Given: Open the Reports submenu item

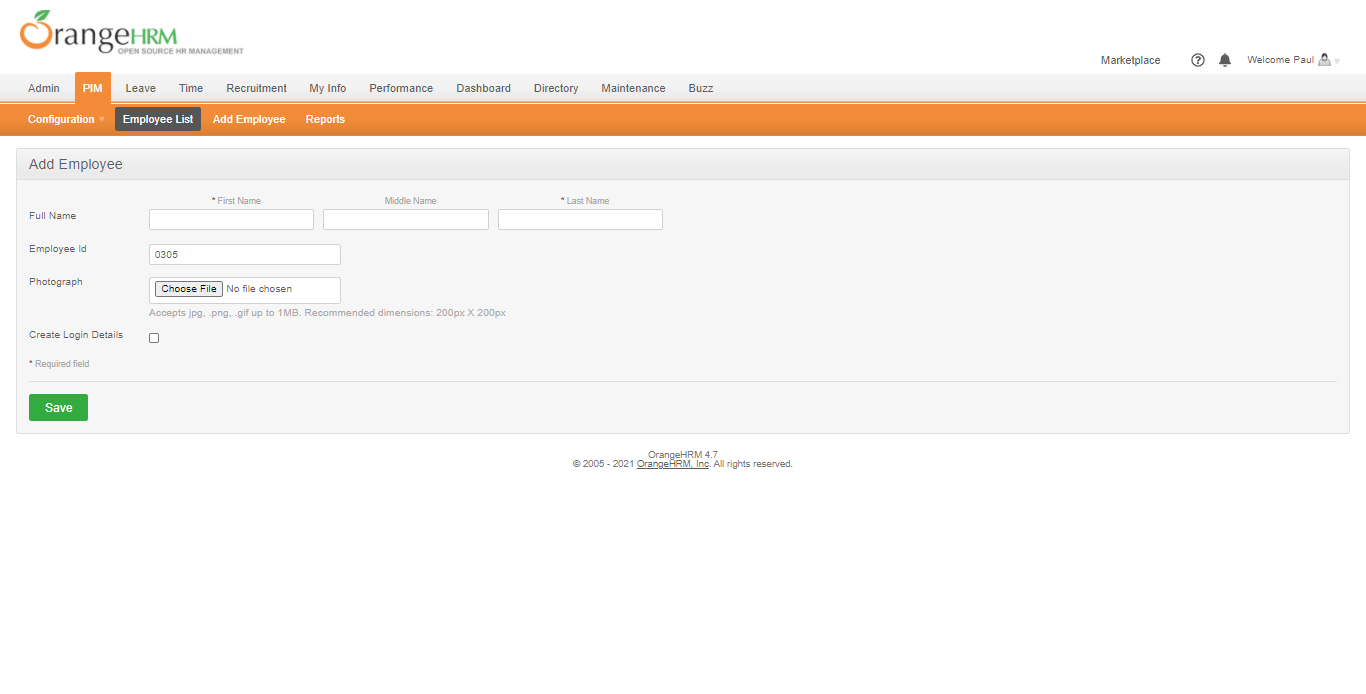Looking at the screenshot, I should click(325, 119).
